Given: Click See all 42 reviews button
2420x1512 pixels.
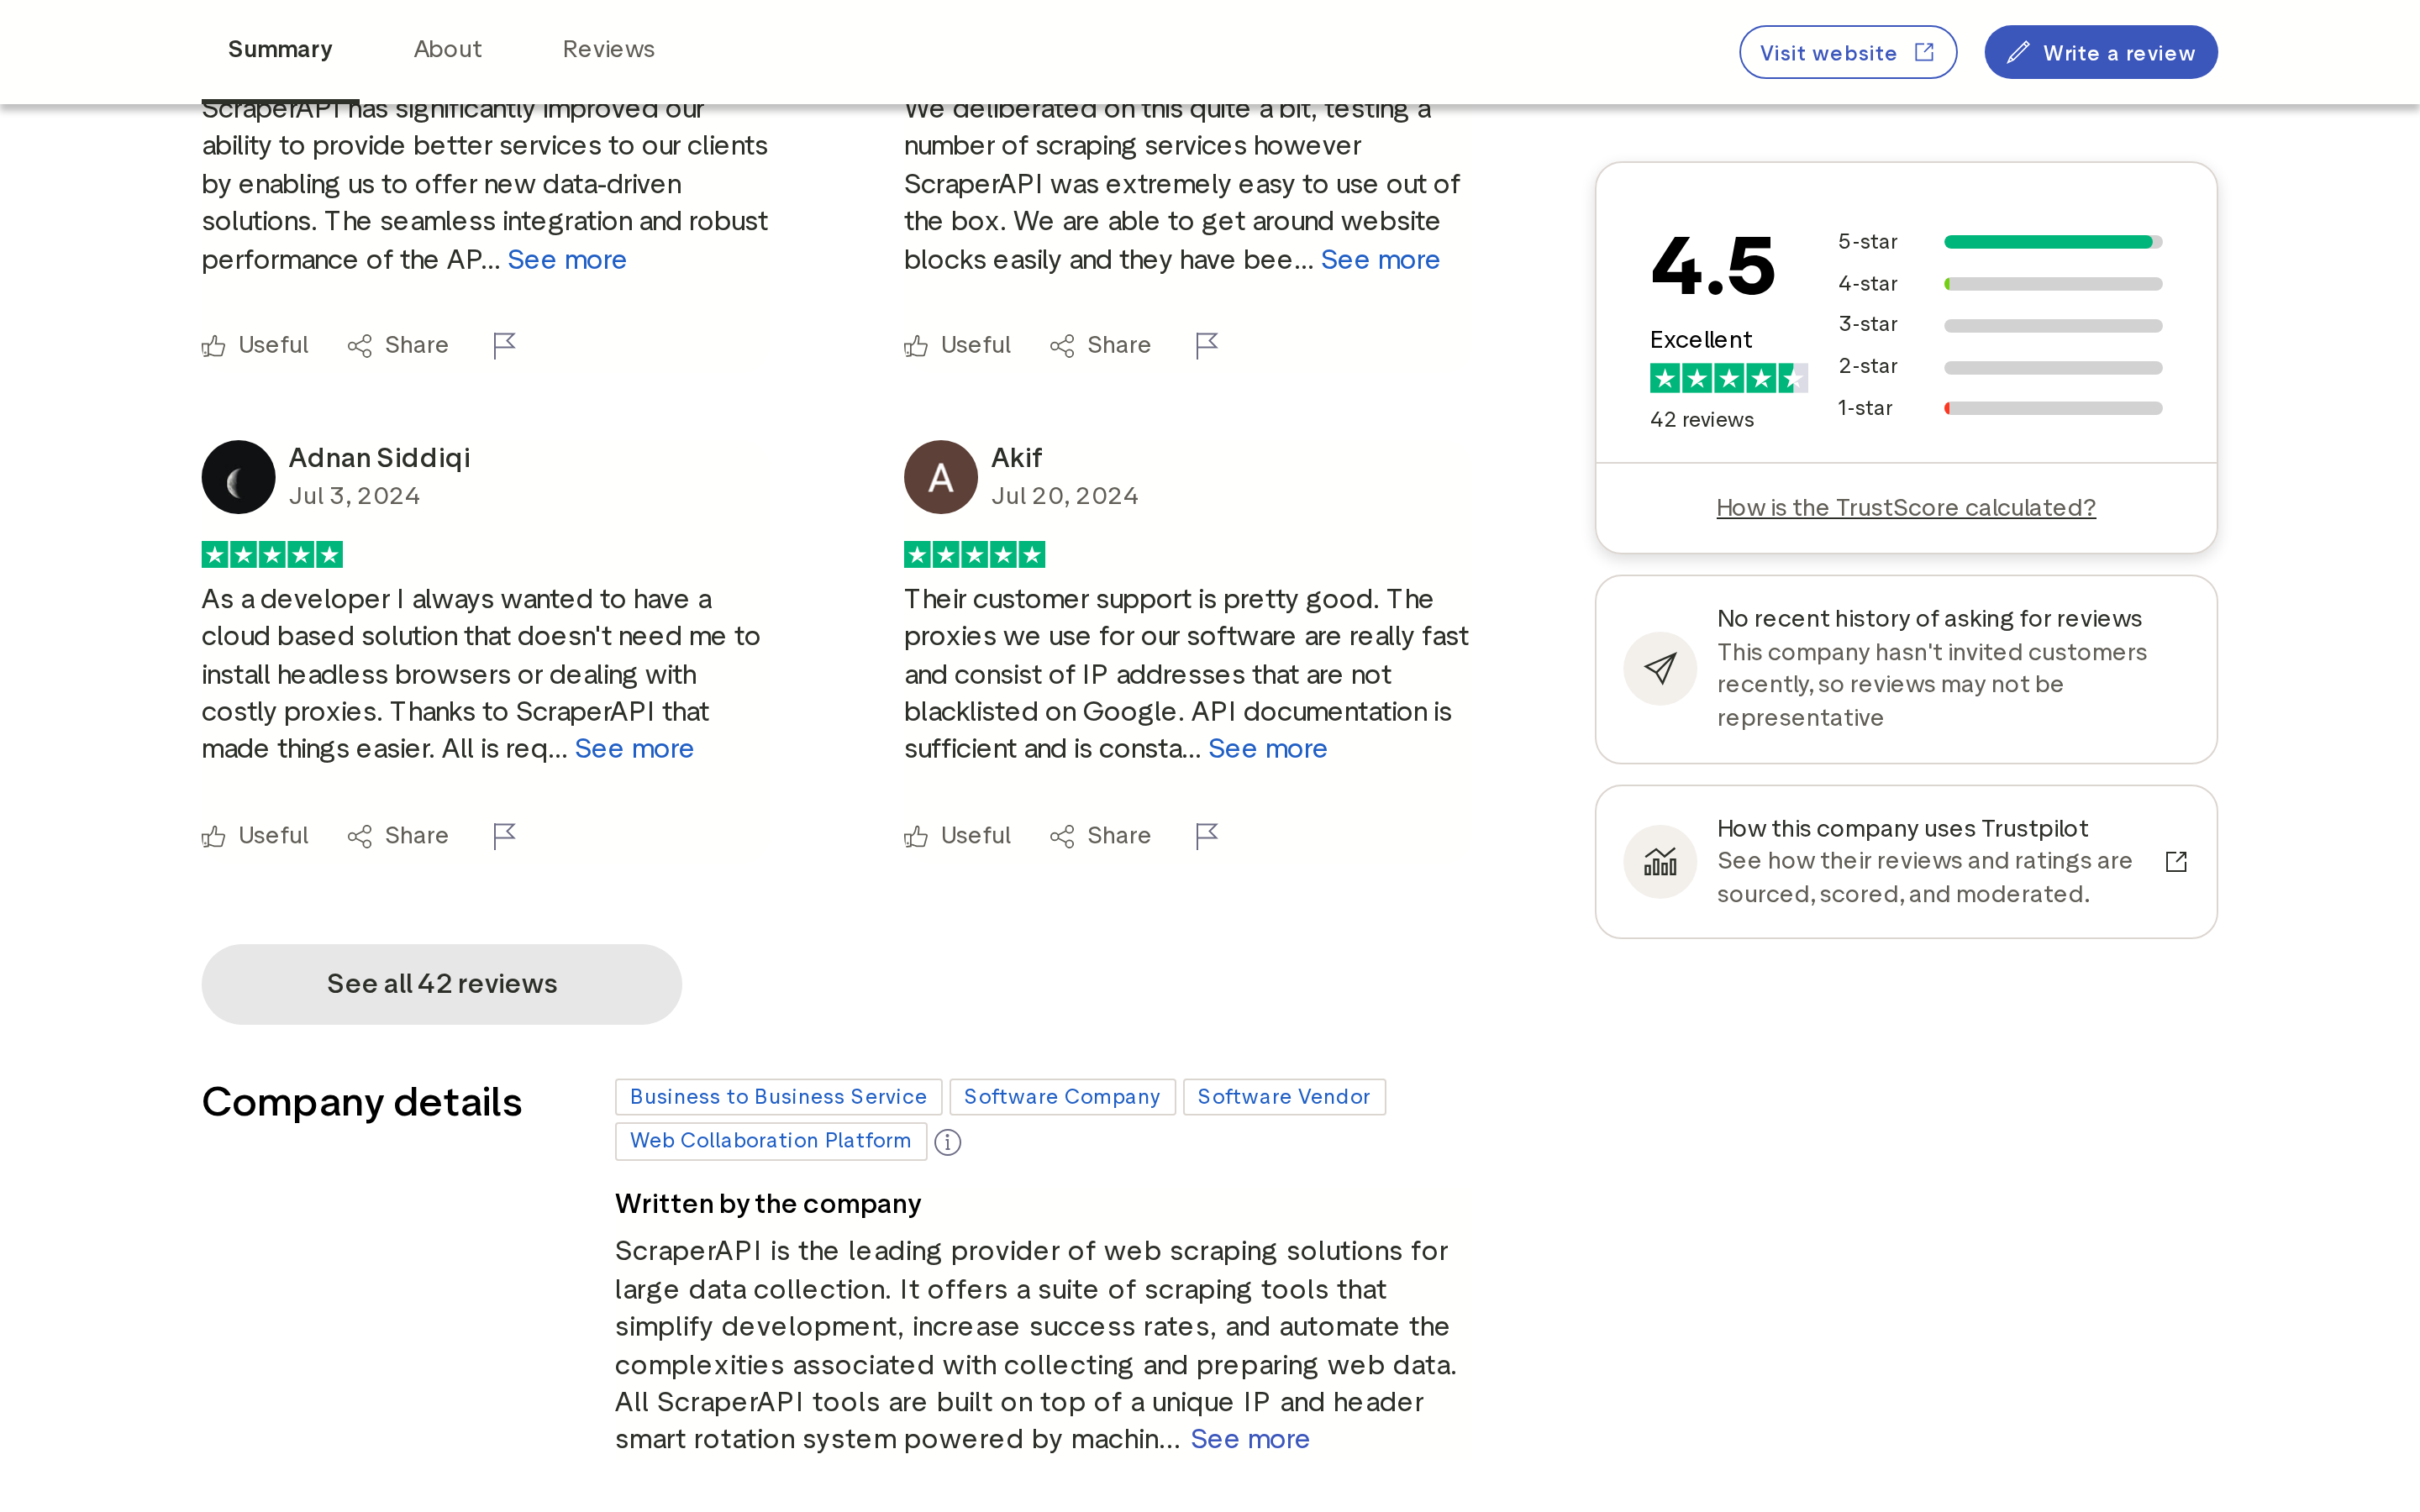Looking at the screenshot, I should [441, 983].
